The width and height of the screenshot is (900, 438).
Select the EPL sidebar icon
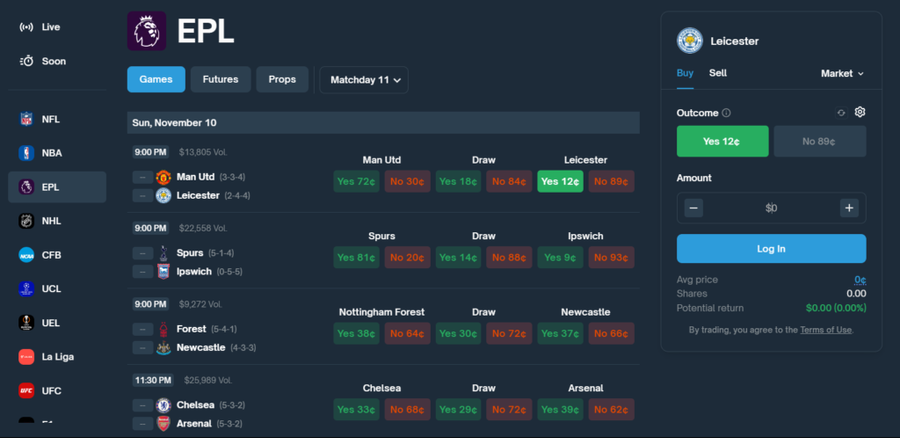(26, 187)
